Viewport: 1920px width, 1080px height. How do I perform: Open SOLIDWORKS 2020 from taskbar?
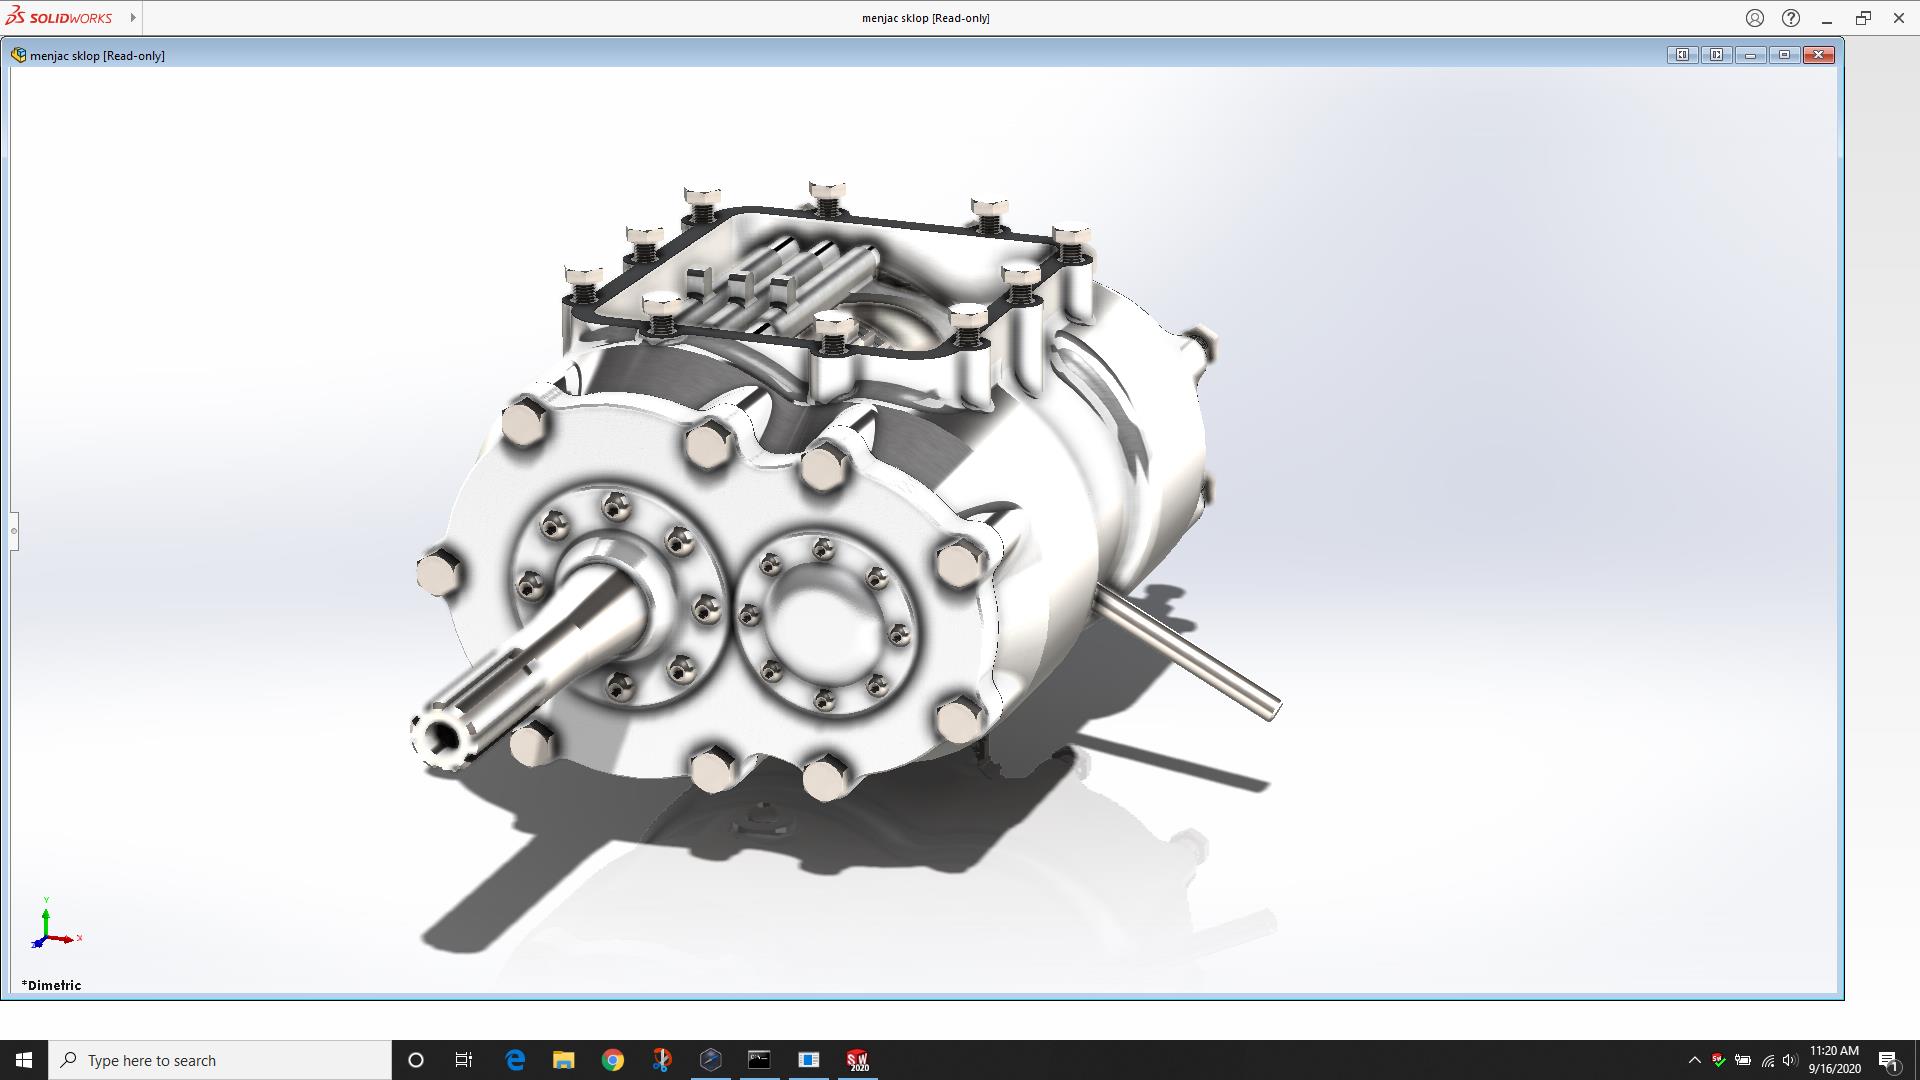(857, 1060)
